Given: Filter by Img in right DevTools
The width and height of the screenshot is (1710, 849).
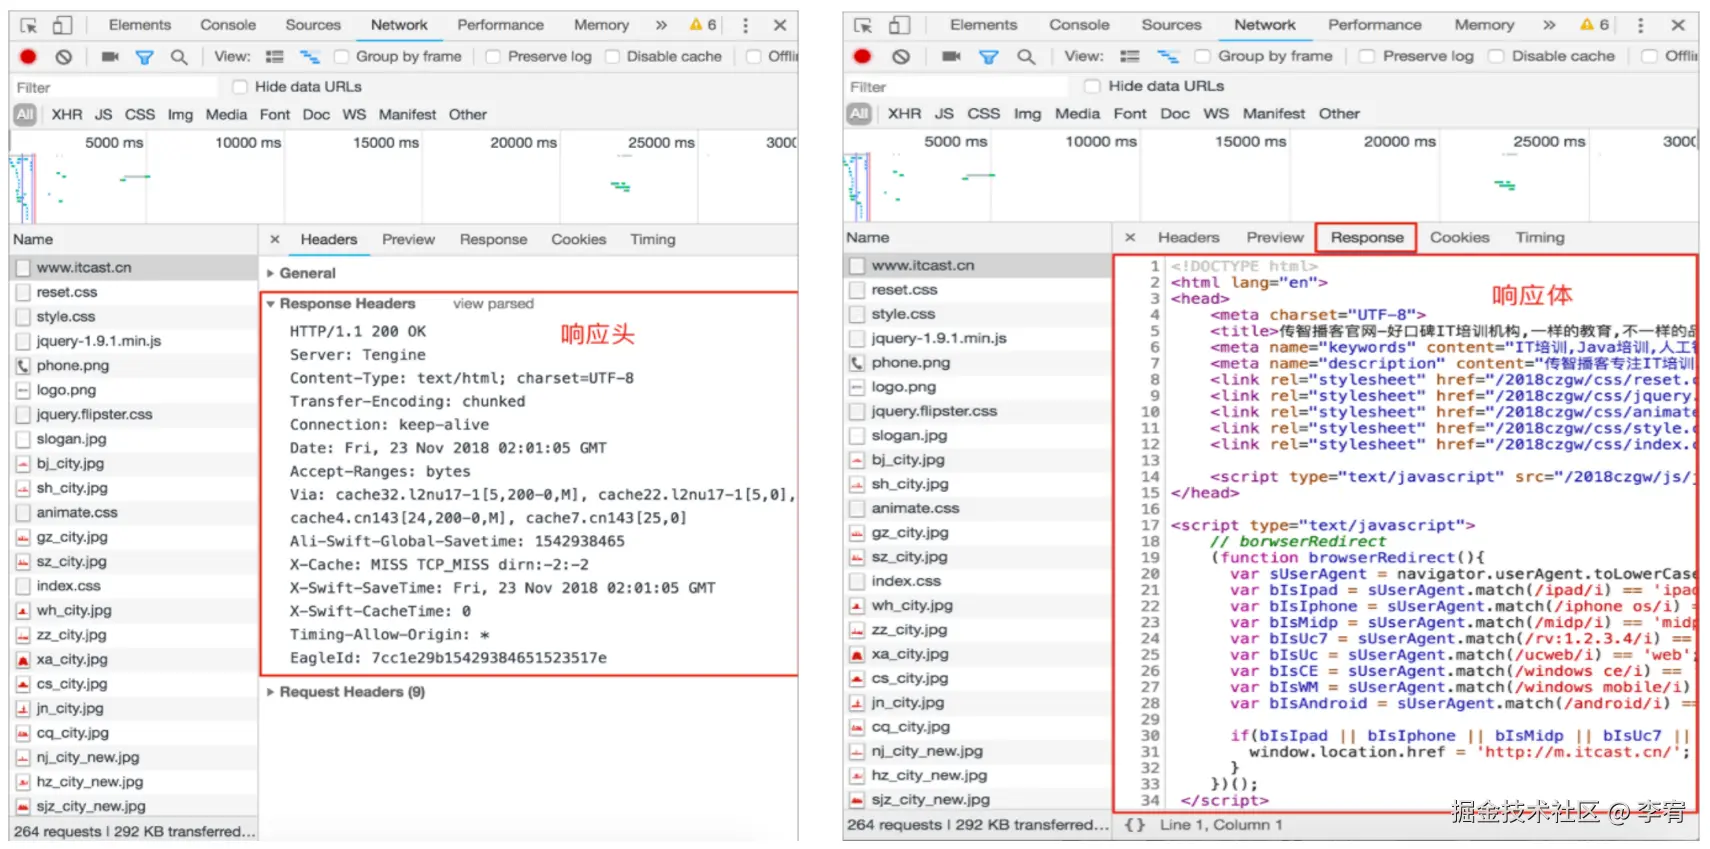Looking at the screenshot, I should (x=1027, y=114).
